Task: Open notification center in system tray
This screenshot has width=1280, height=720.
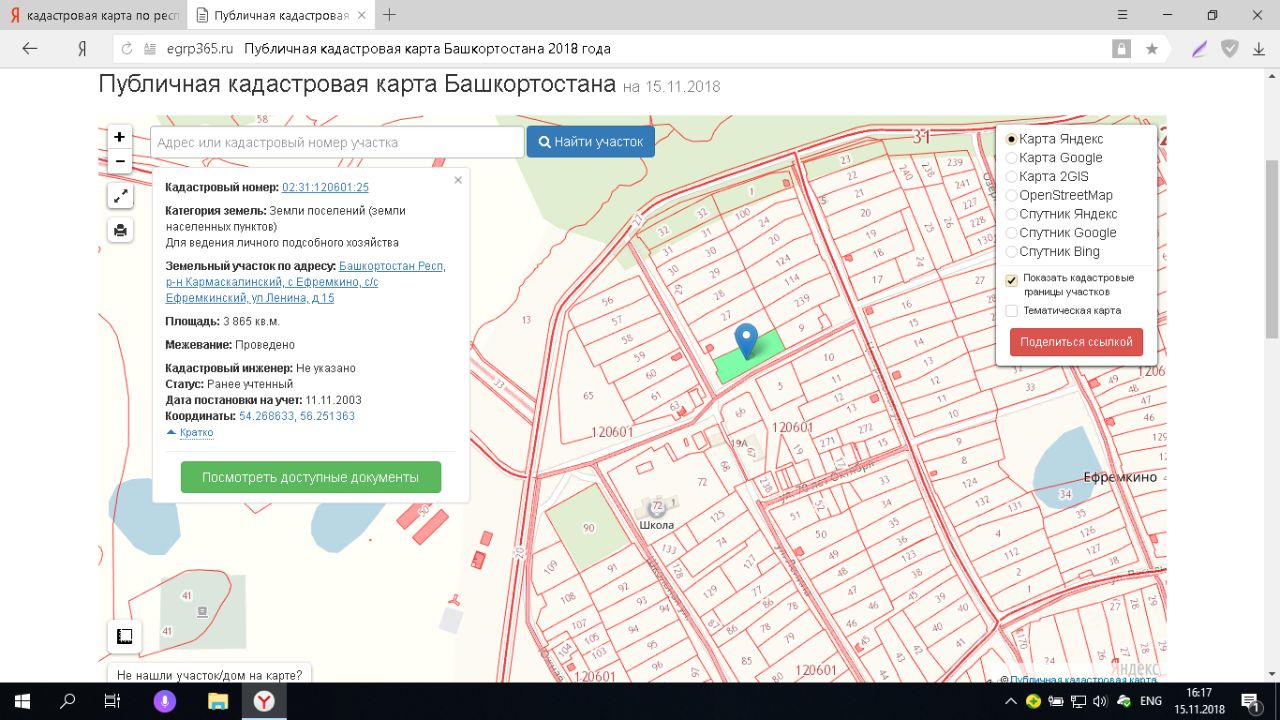Action: point(1250,701)
